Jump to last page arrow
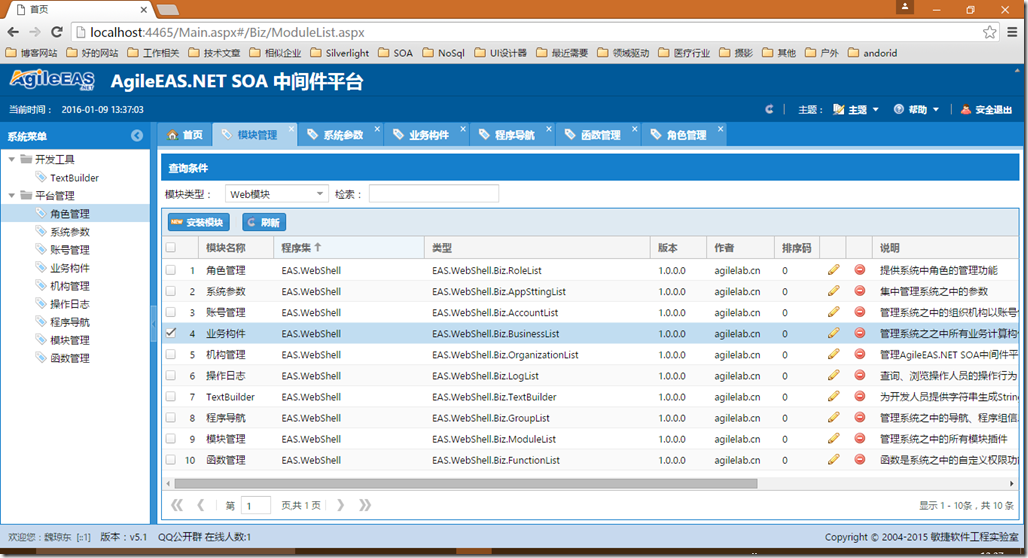Screen dimensions: 1028x558 pos(365,505)
